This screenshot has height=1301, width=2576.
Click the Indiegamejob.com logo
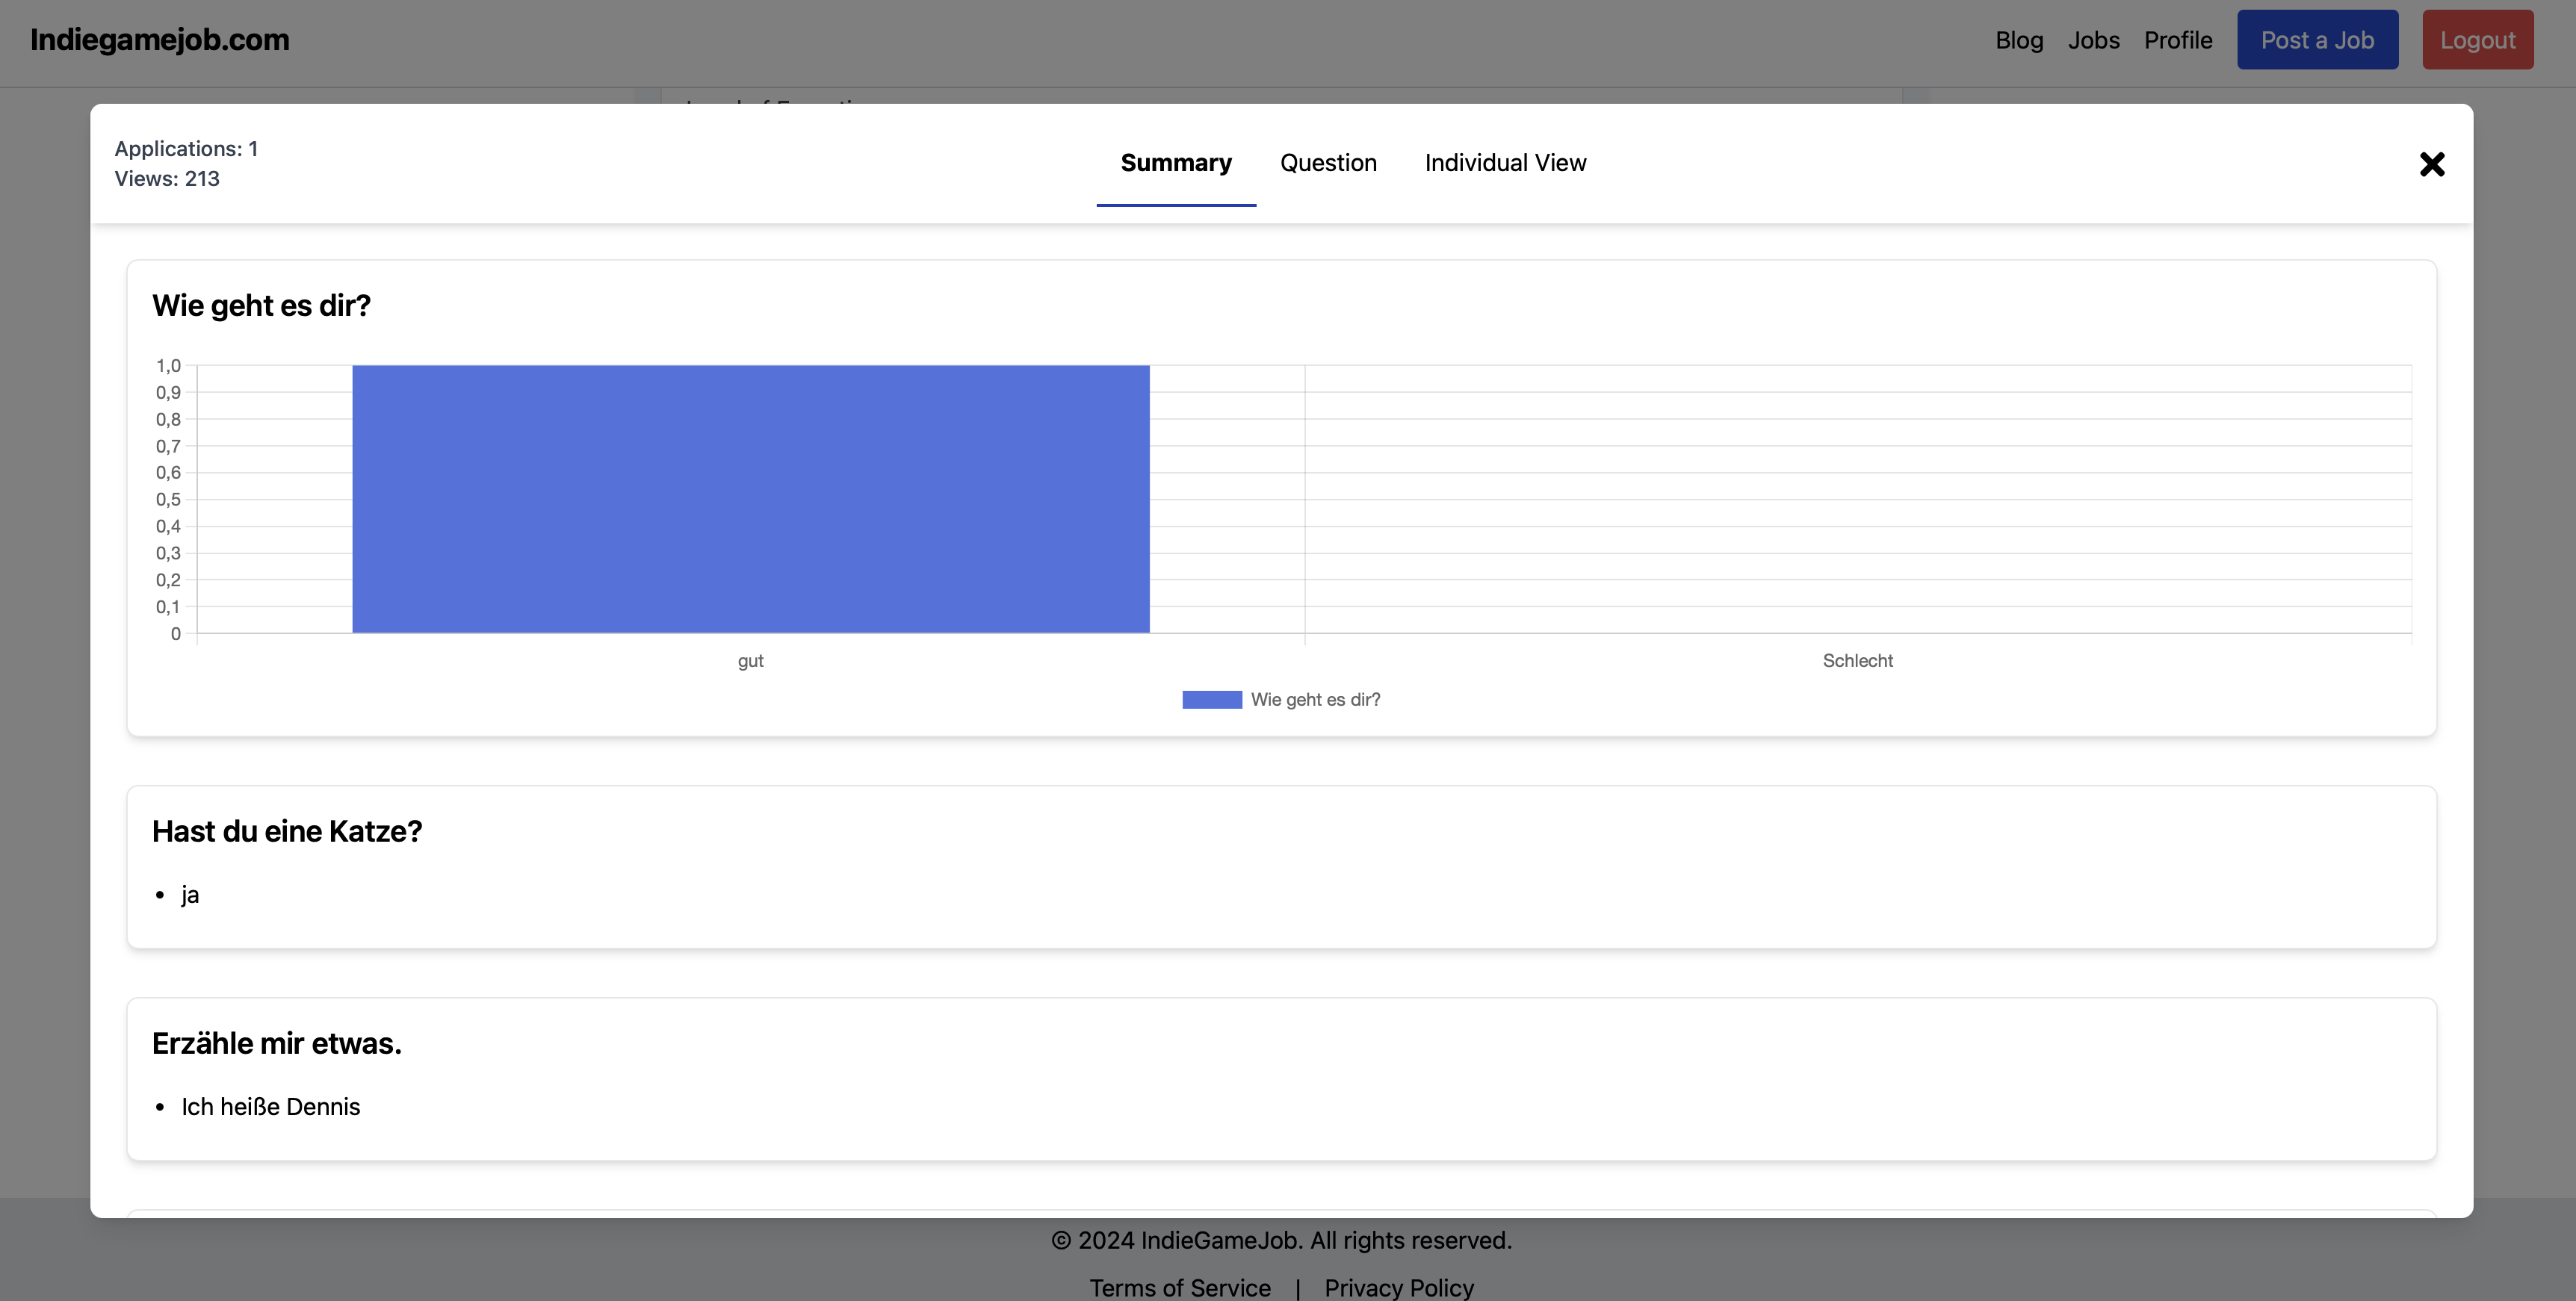click(160, 40)
